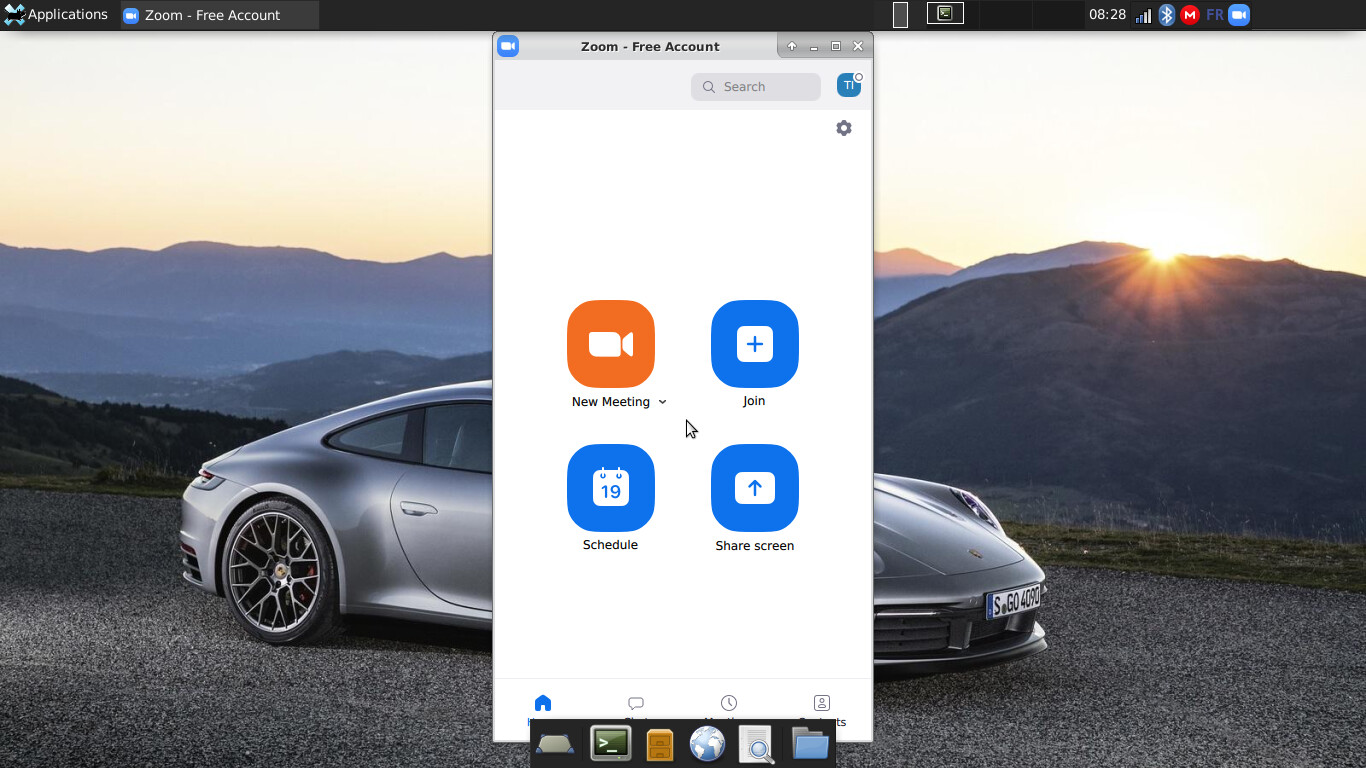Click the Share screen label
Image resolution: width=1366 pixels, height=768 pixels.
(755, 546)
